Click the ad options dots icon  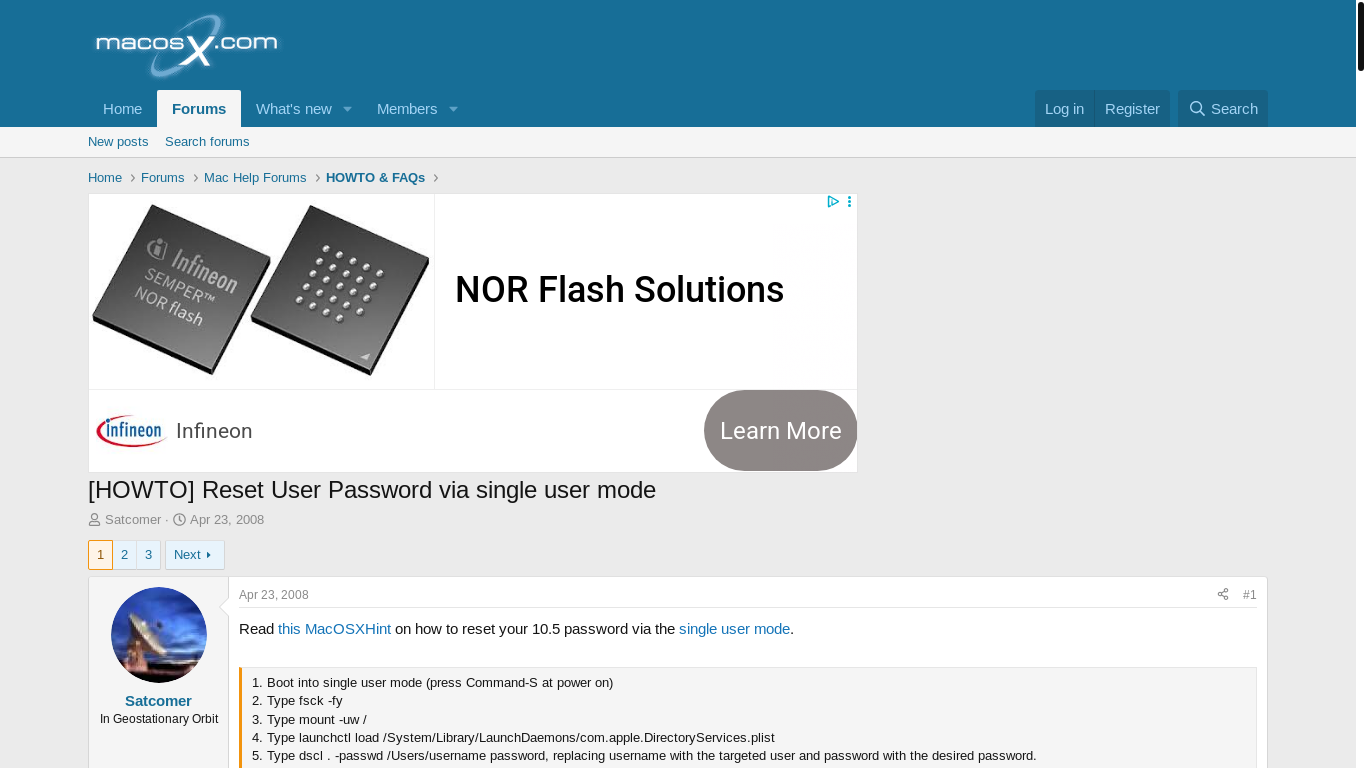(x=850, y=202)
